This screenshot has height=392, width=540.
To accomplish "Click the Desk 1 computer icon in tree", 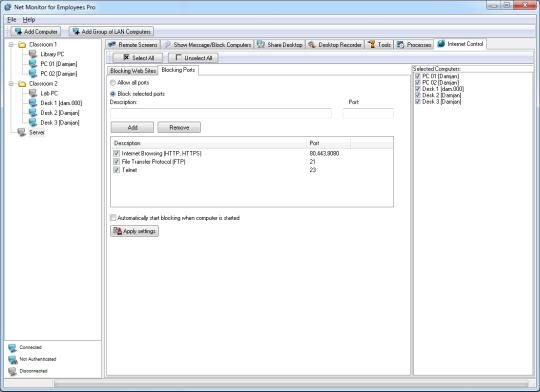I will (33, 103).
